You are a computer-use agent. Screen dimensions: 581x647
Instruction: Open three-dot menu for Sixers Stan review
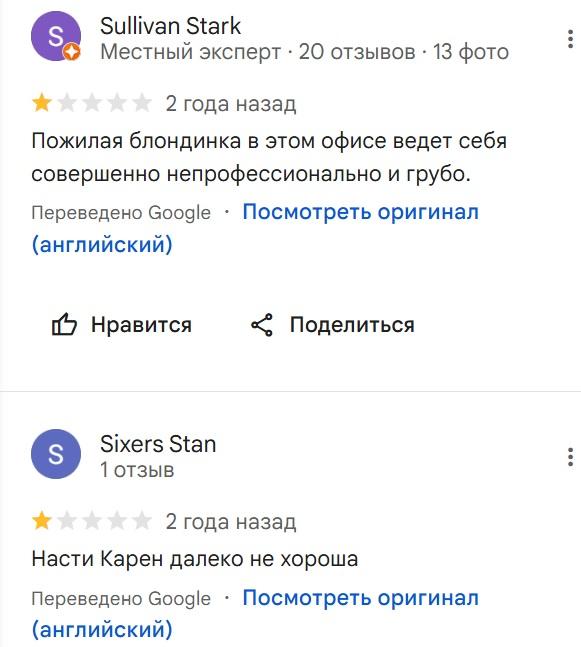[x=570, y=457]
